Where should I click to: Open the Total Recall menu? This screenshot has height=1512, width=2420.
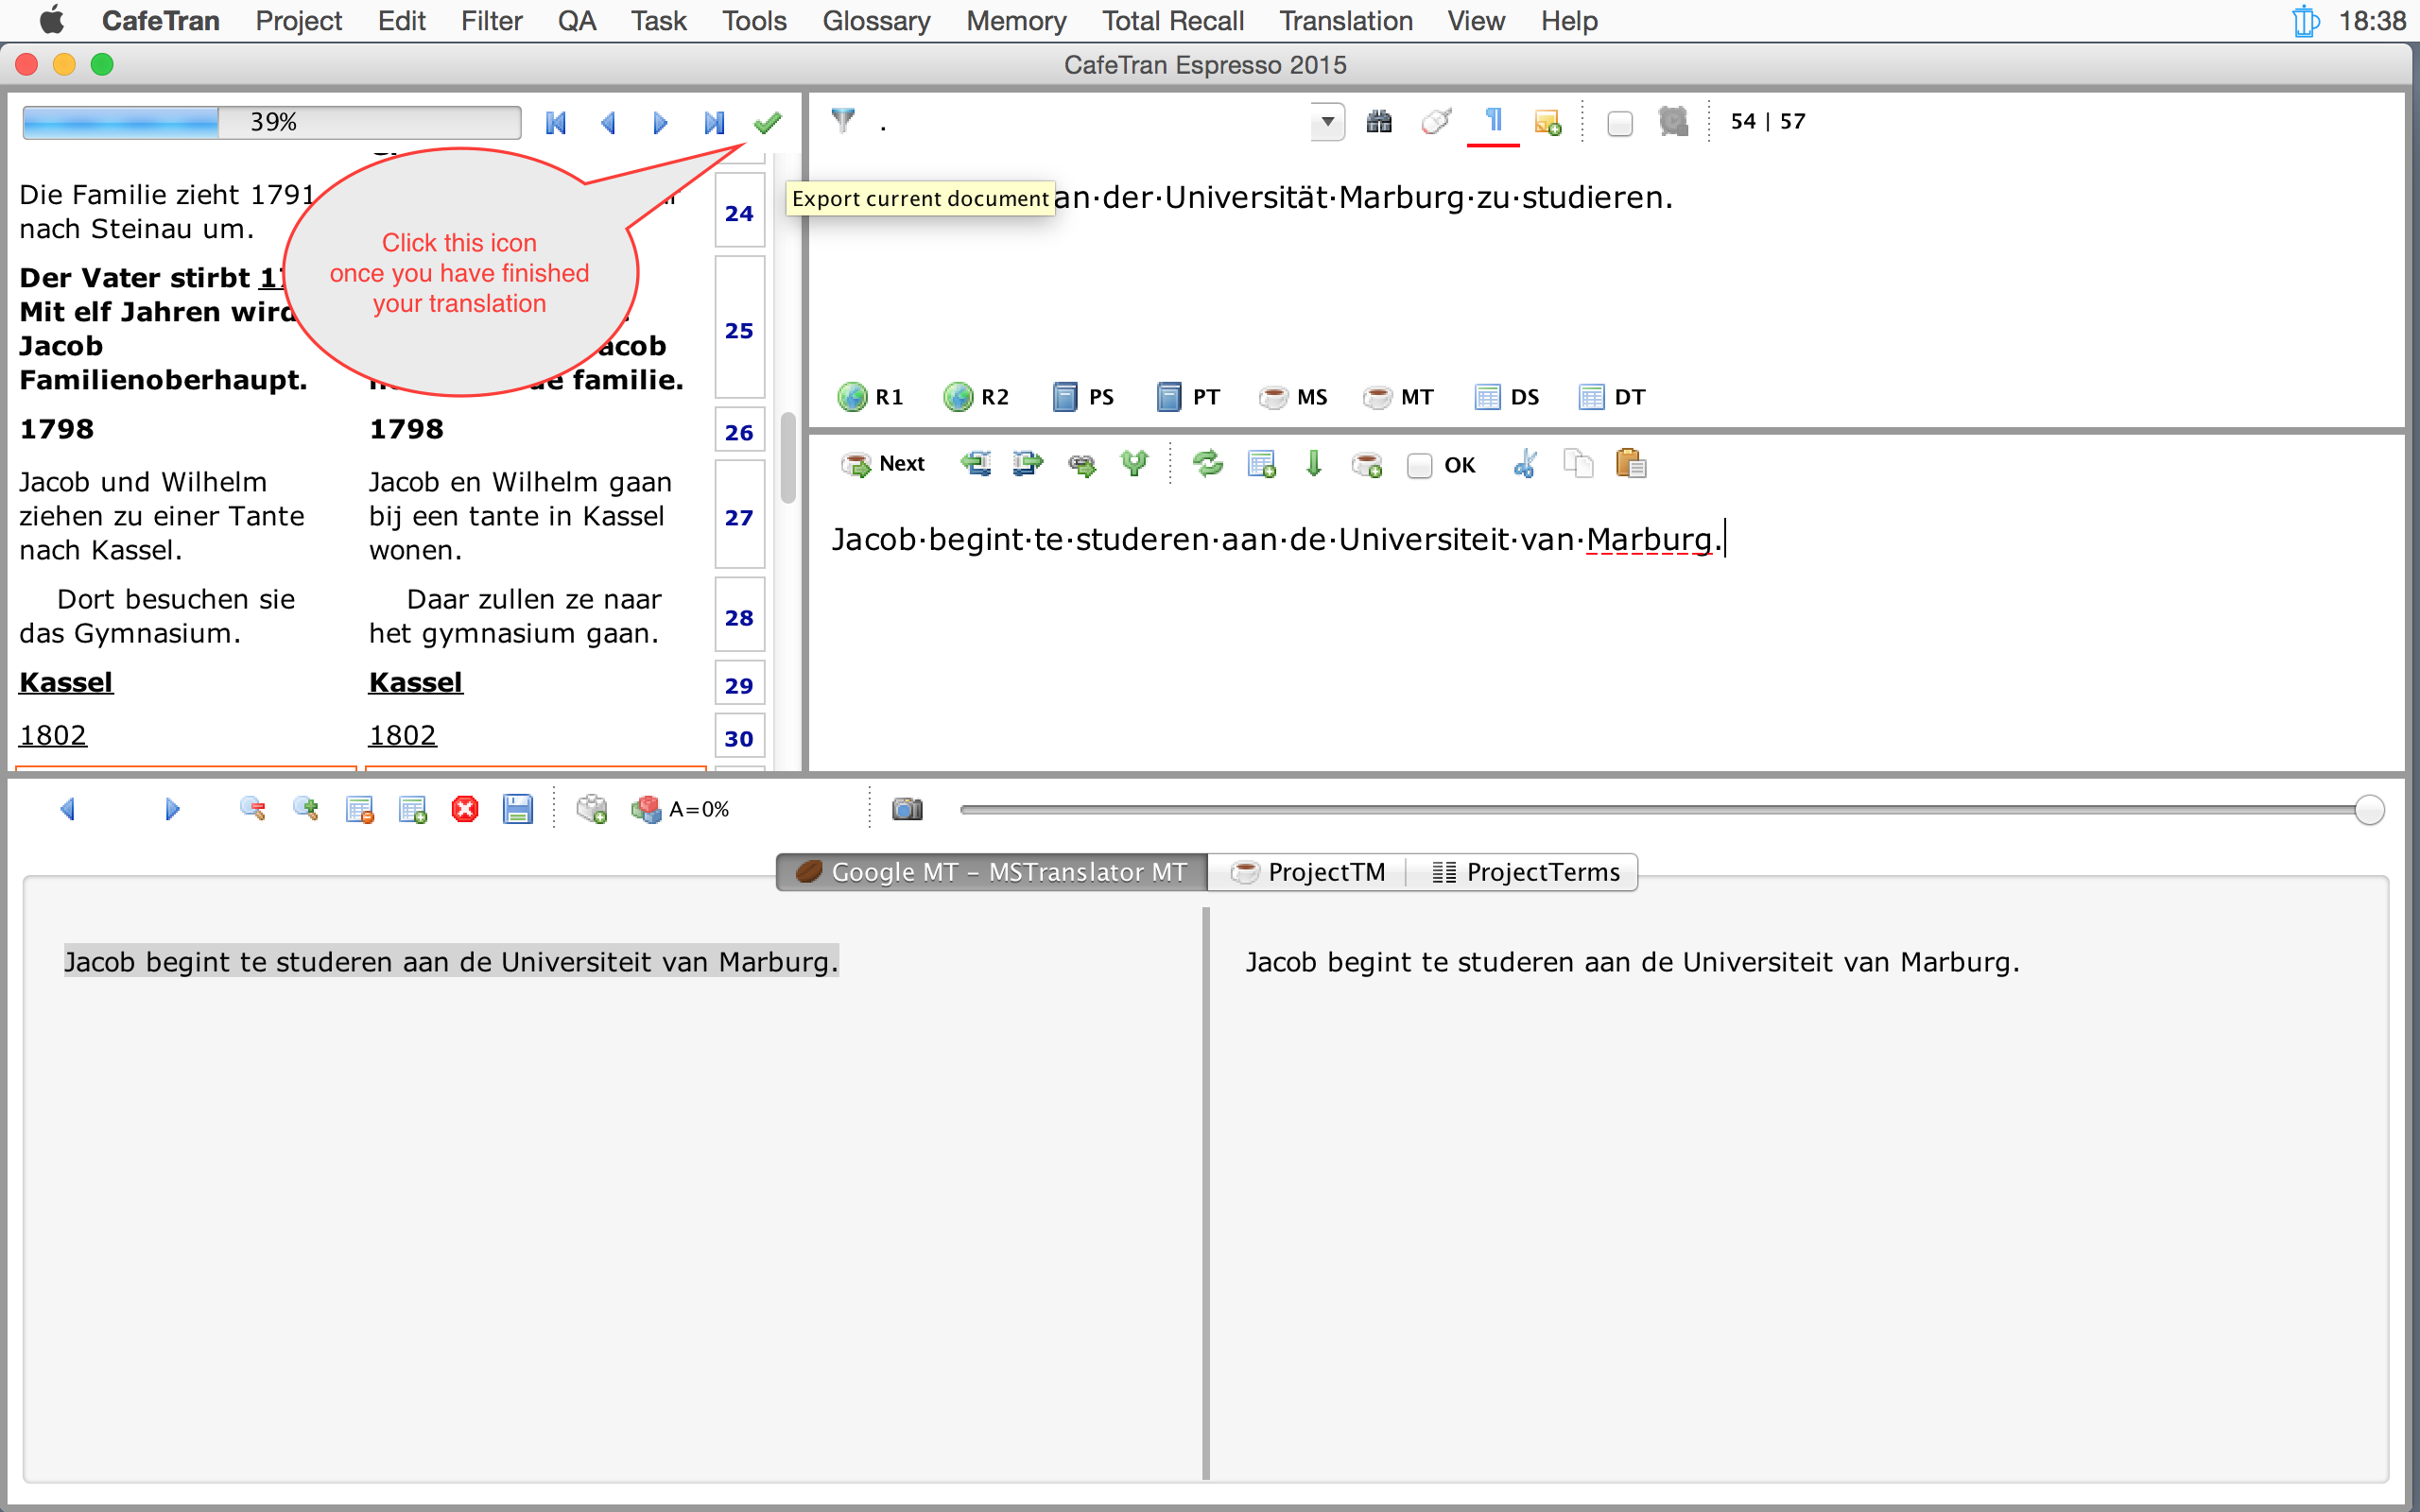pos(1172,20)
